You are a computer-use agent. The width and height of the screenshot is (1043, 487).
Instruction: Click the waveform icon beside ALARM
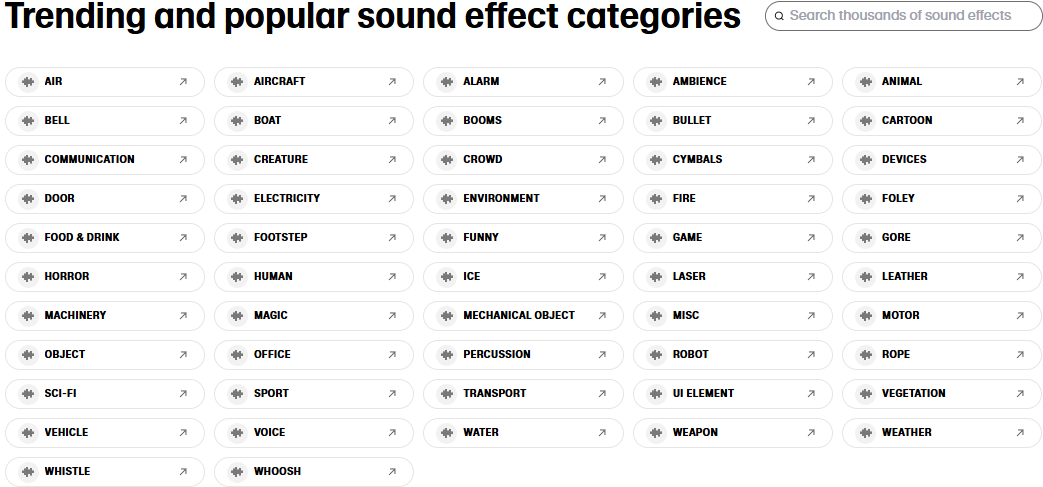(447, 82)
